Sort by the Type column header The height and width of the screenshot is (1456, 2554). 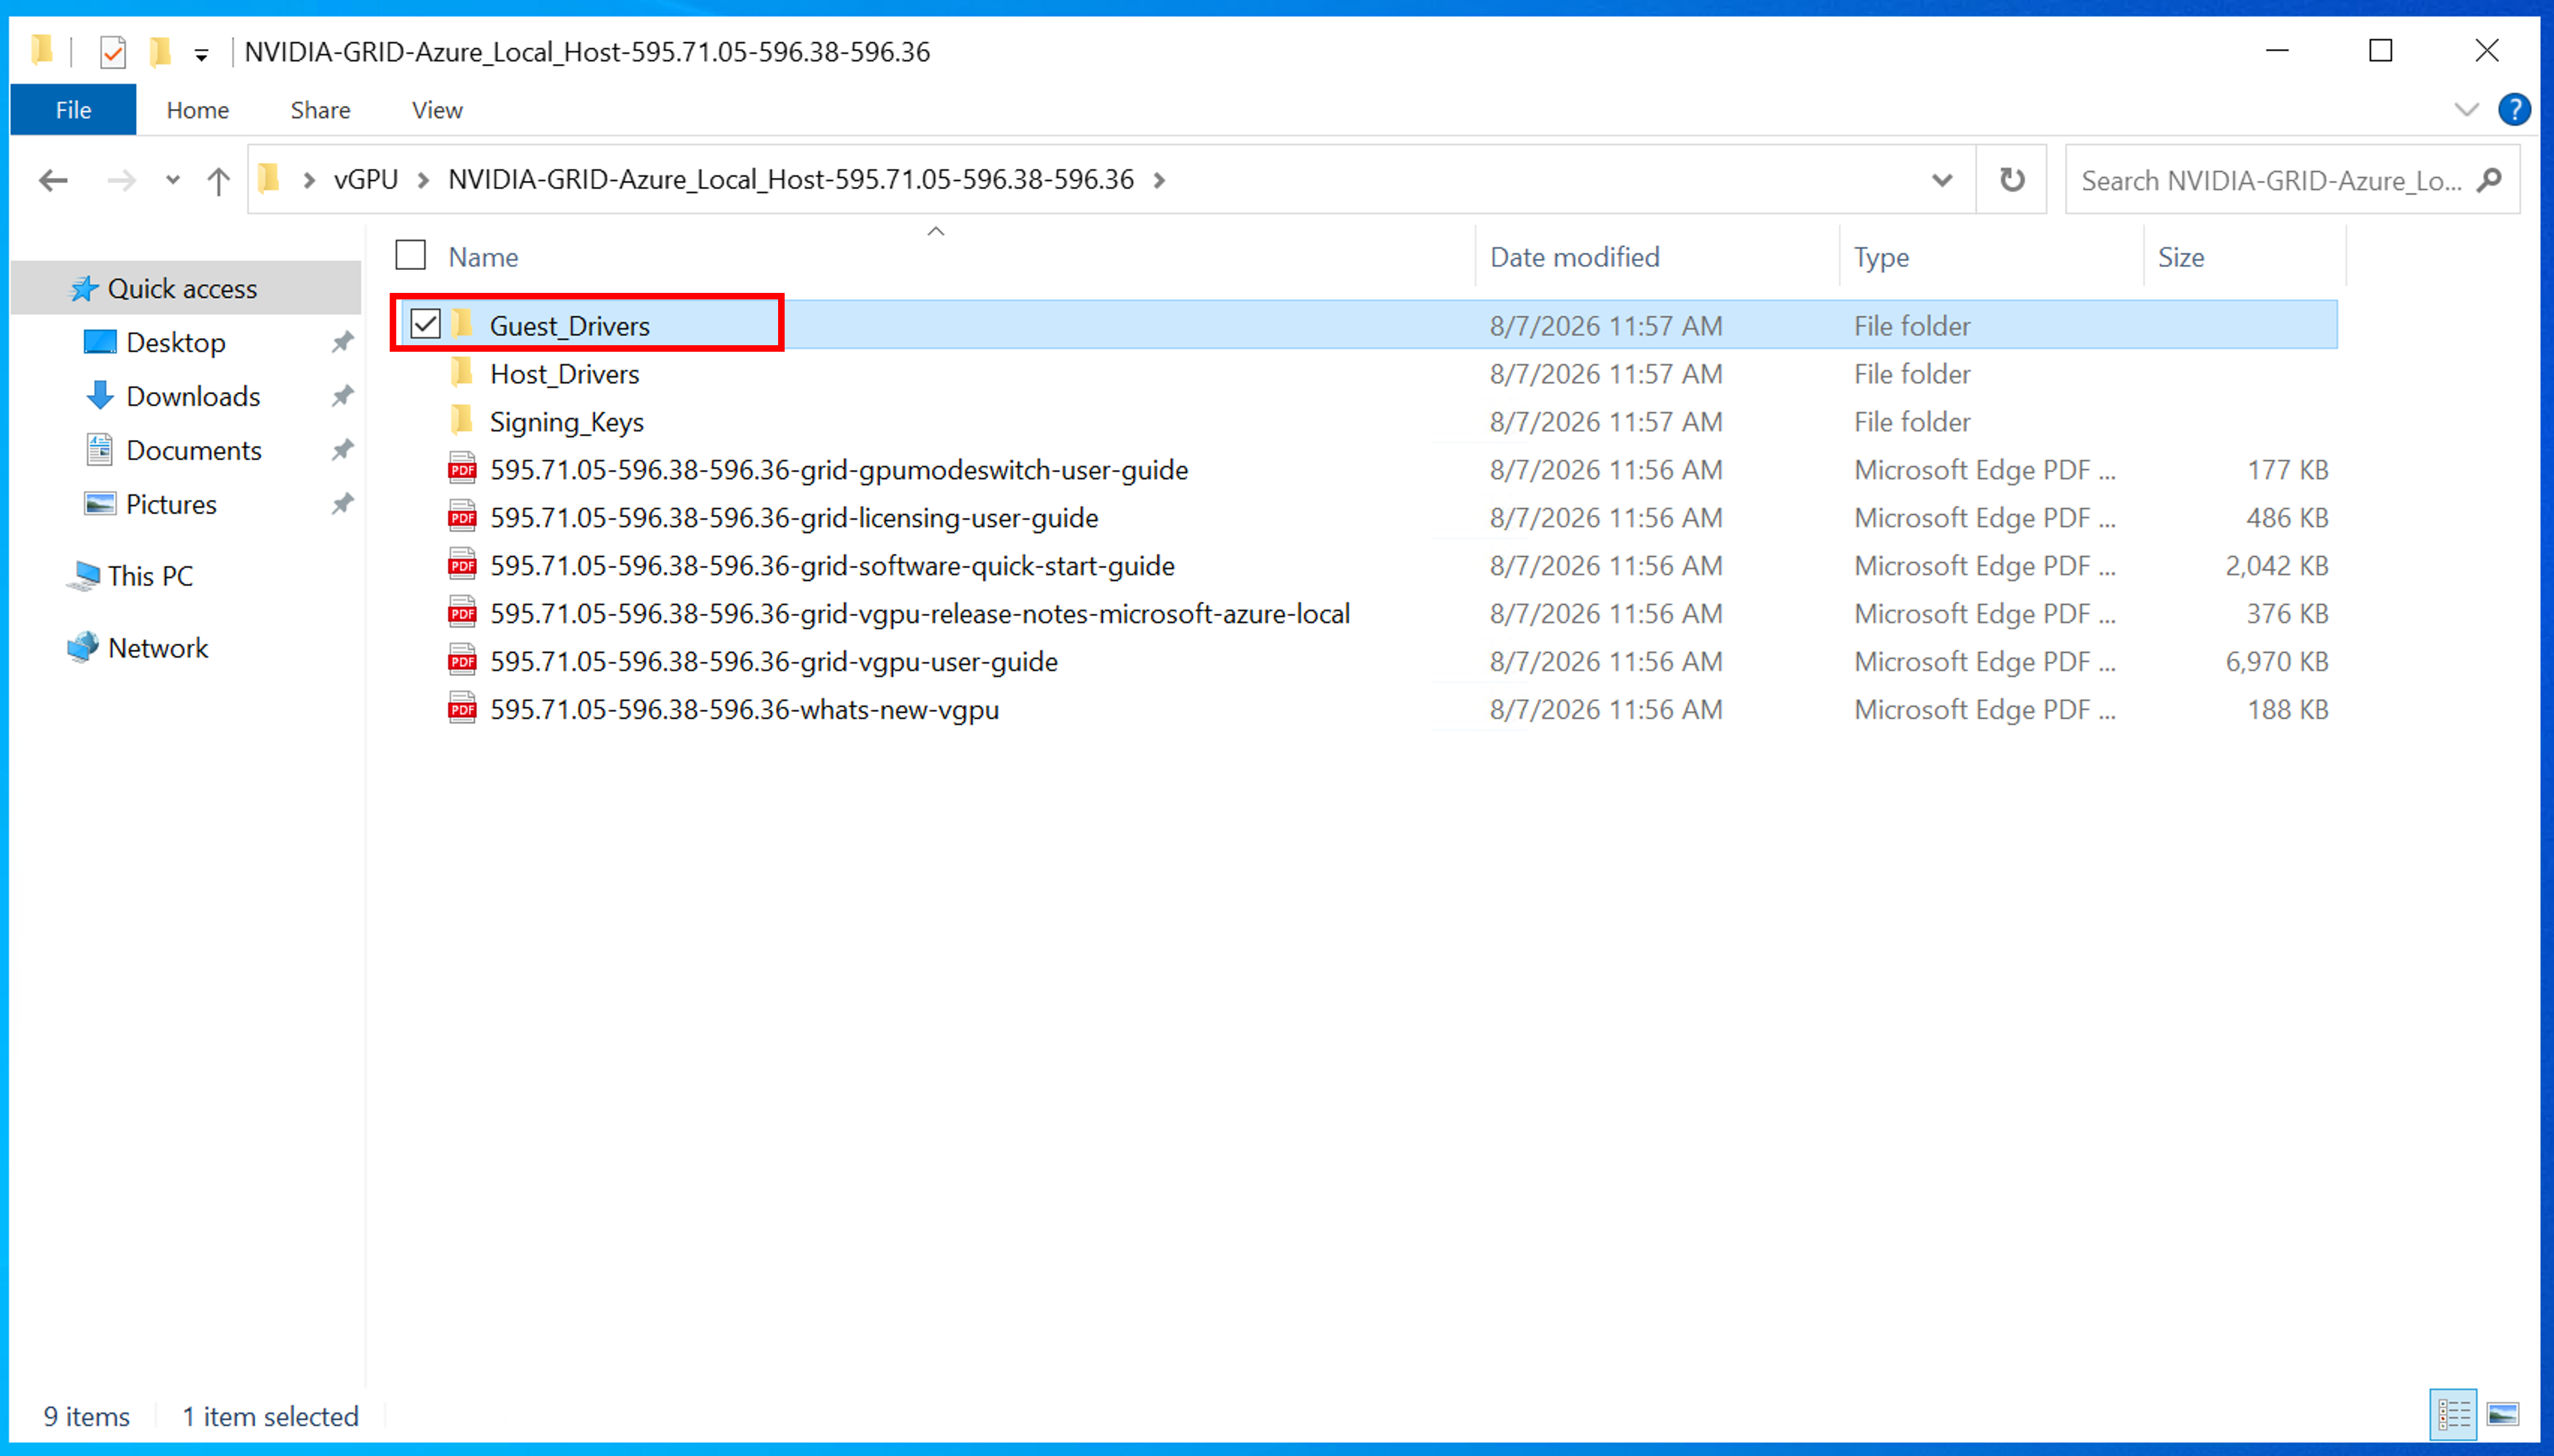[1881, 257]
